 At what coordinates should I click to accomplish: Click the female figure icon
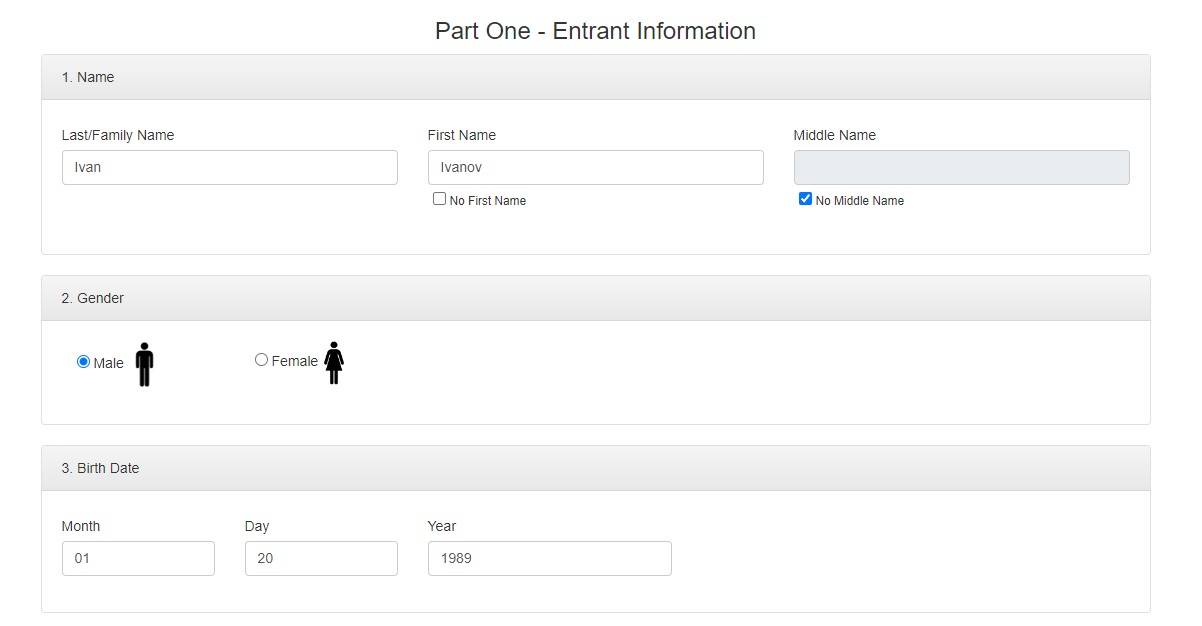(x=334, y=362)
